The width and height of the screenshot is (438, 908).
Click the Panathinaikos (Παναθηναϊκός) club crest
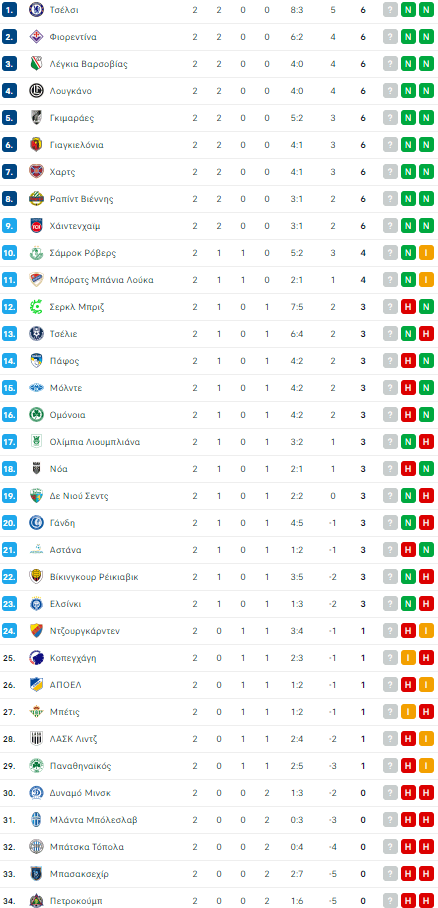[36, 766]
